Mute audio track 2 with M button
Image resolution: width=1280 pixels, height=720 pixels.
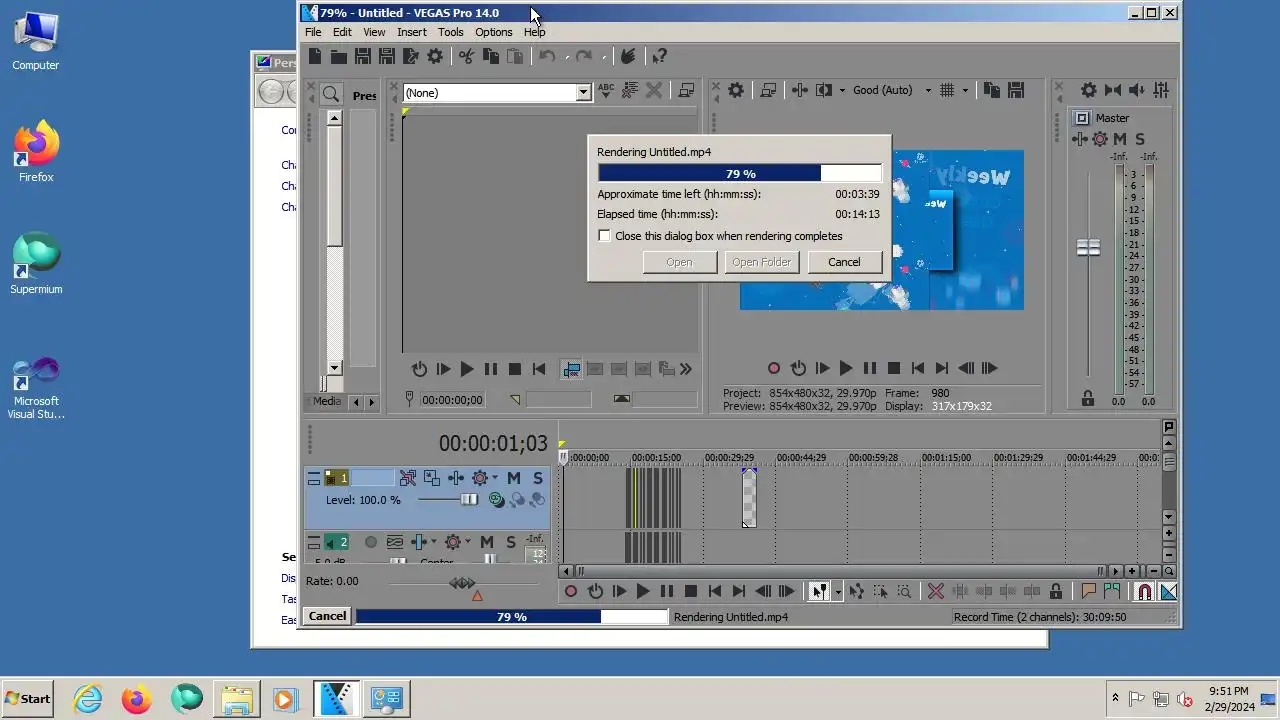coord(487,542)
